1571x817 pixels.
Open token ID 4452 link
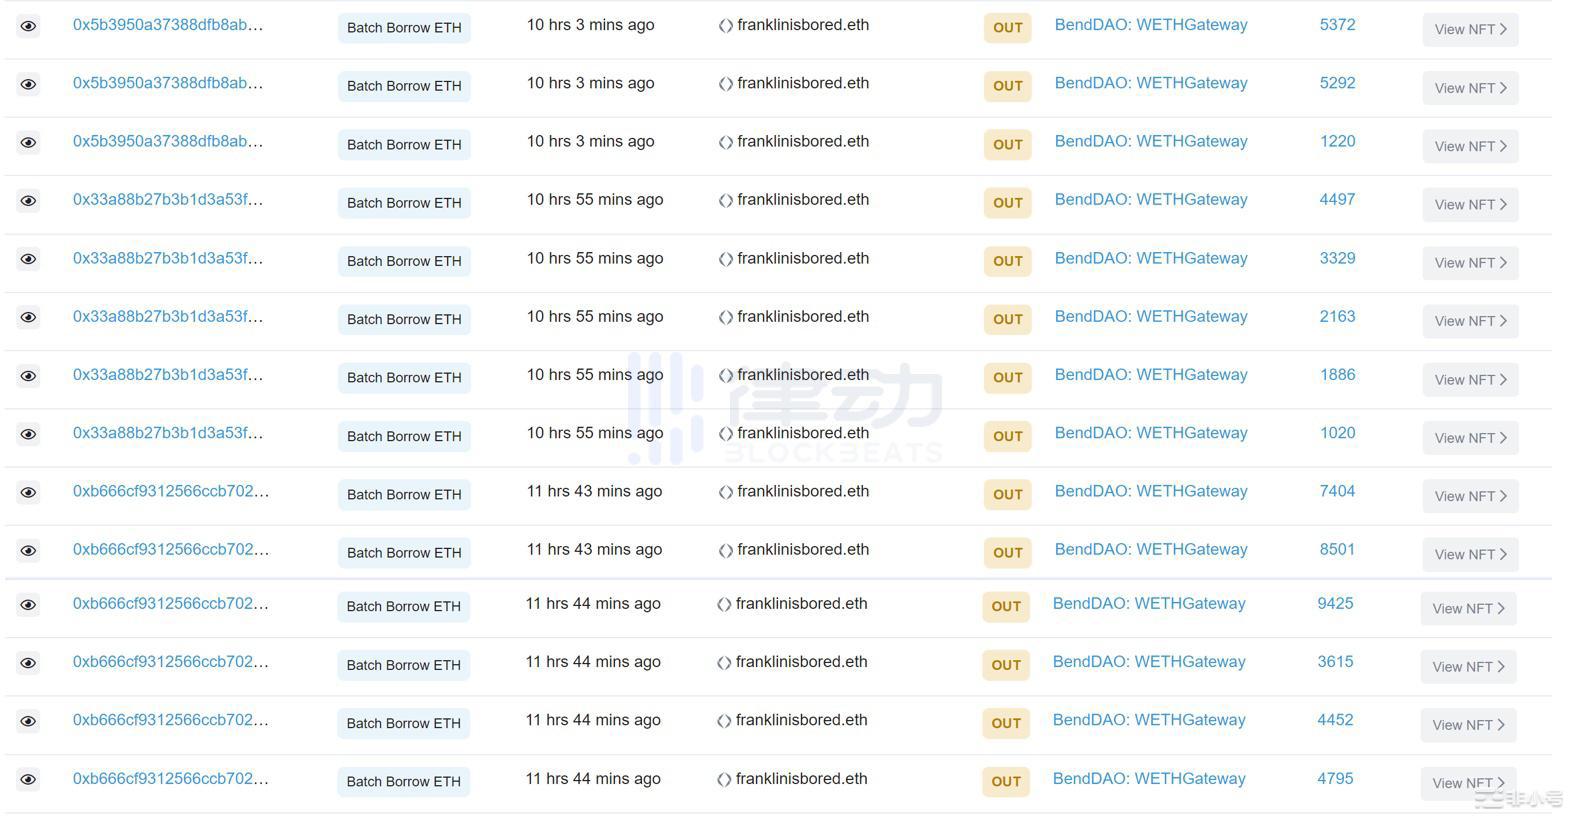coord(1335,720)
